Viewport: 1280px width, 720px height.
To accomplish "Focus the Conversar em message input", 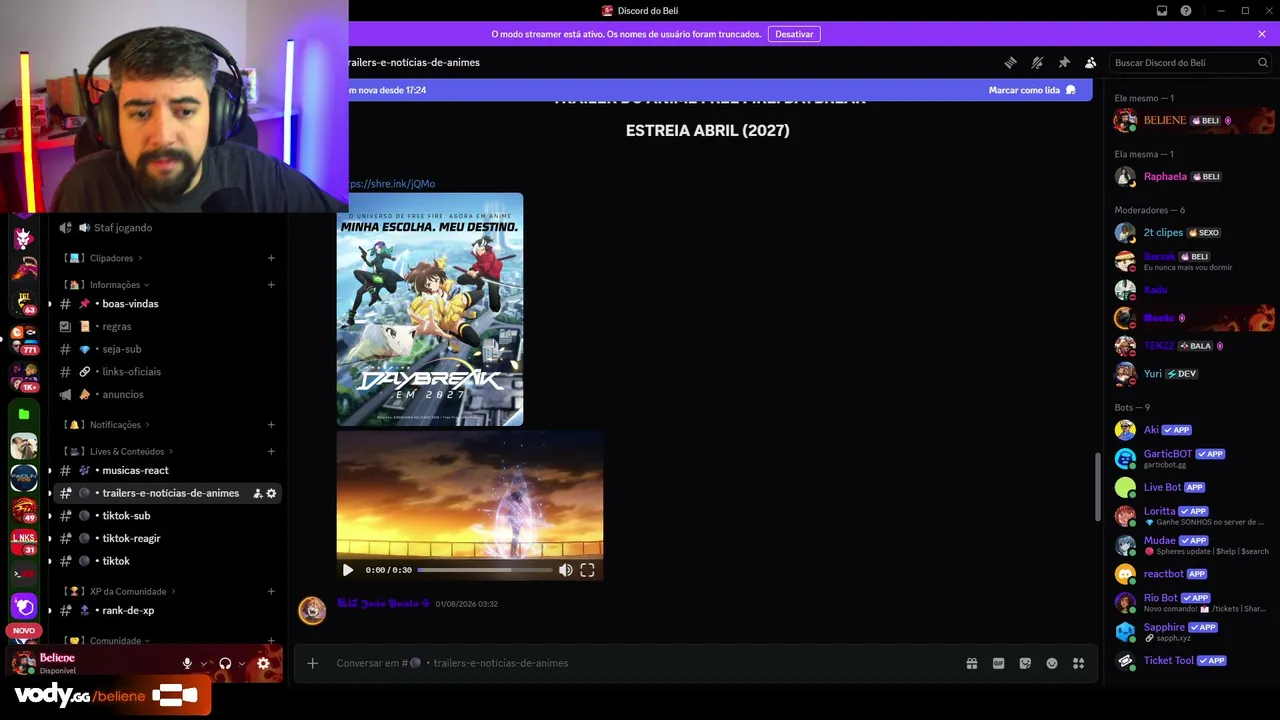I will [640, 663].
